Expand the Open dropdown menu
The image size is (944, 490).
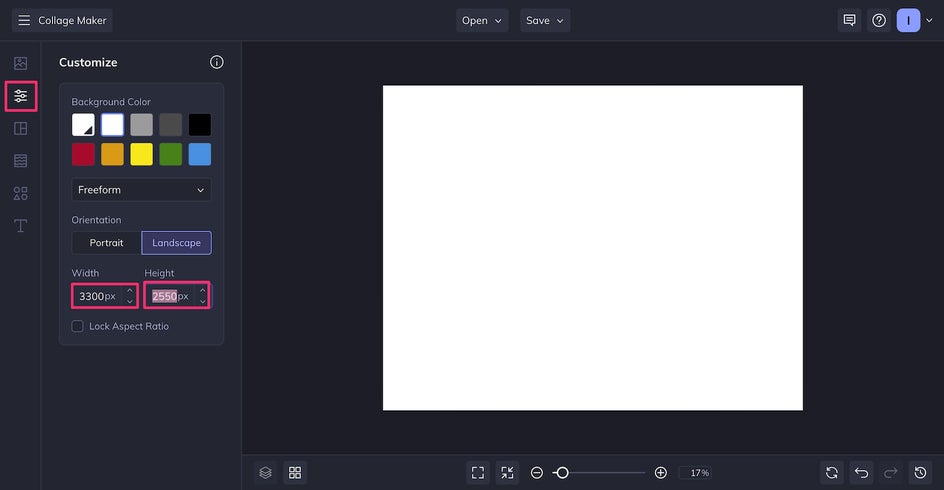coord(482,20)
